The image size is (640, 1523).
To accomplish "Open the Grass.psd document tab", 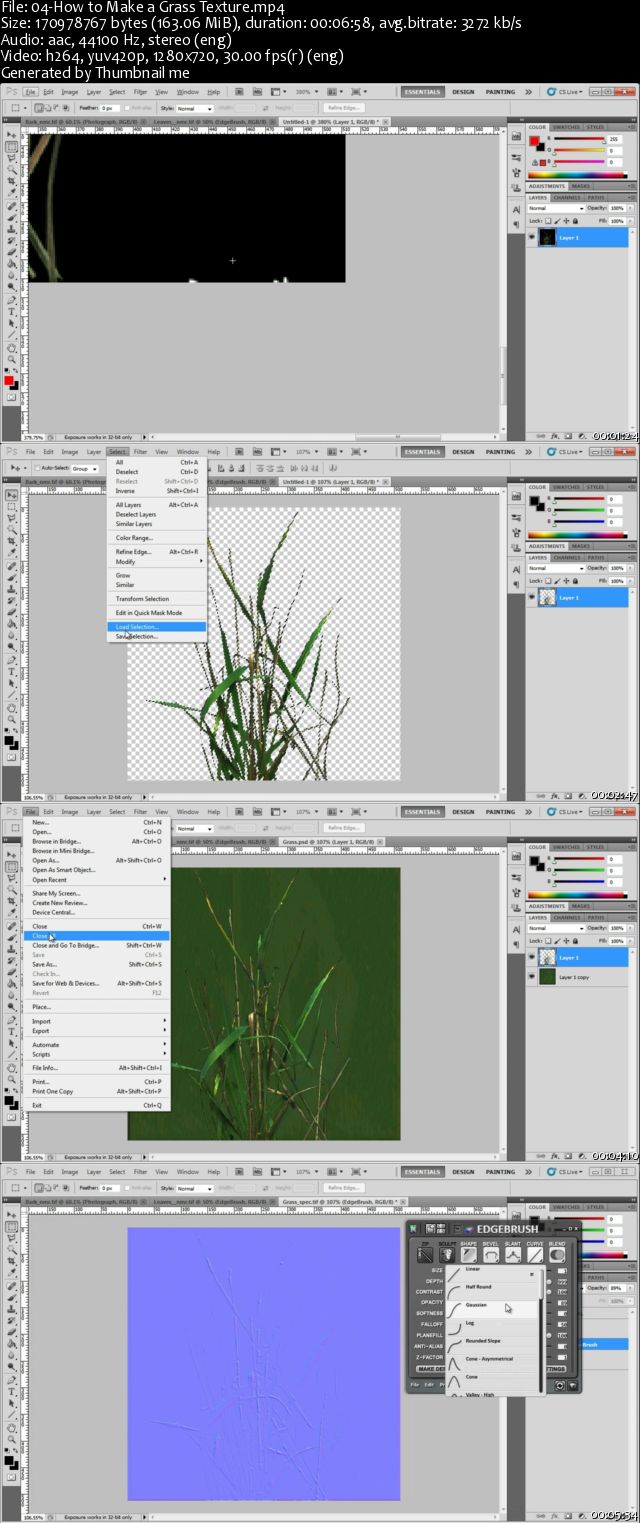I will 330,842.
